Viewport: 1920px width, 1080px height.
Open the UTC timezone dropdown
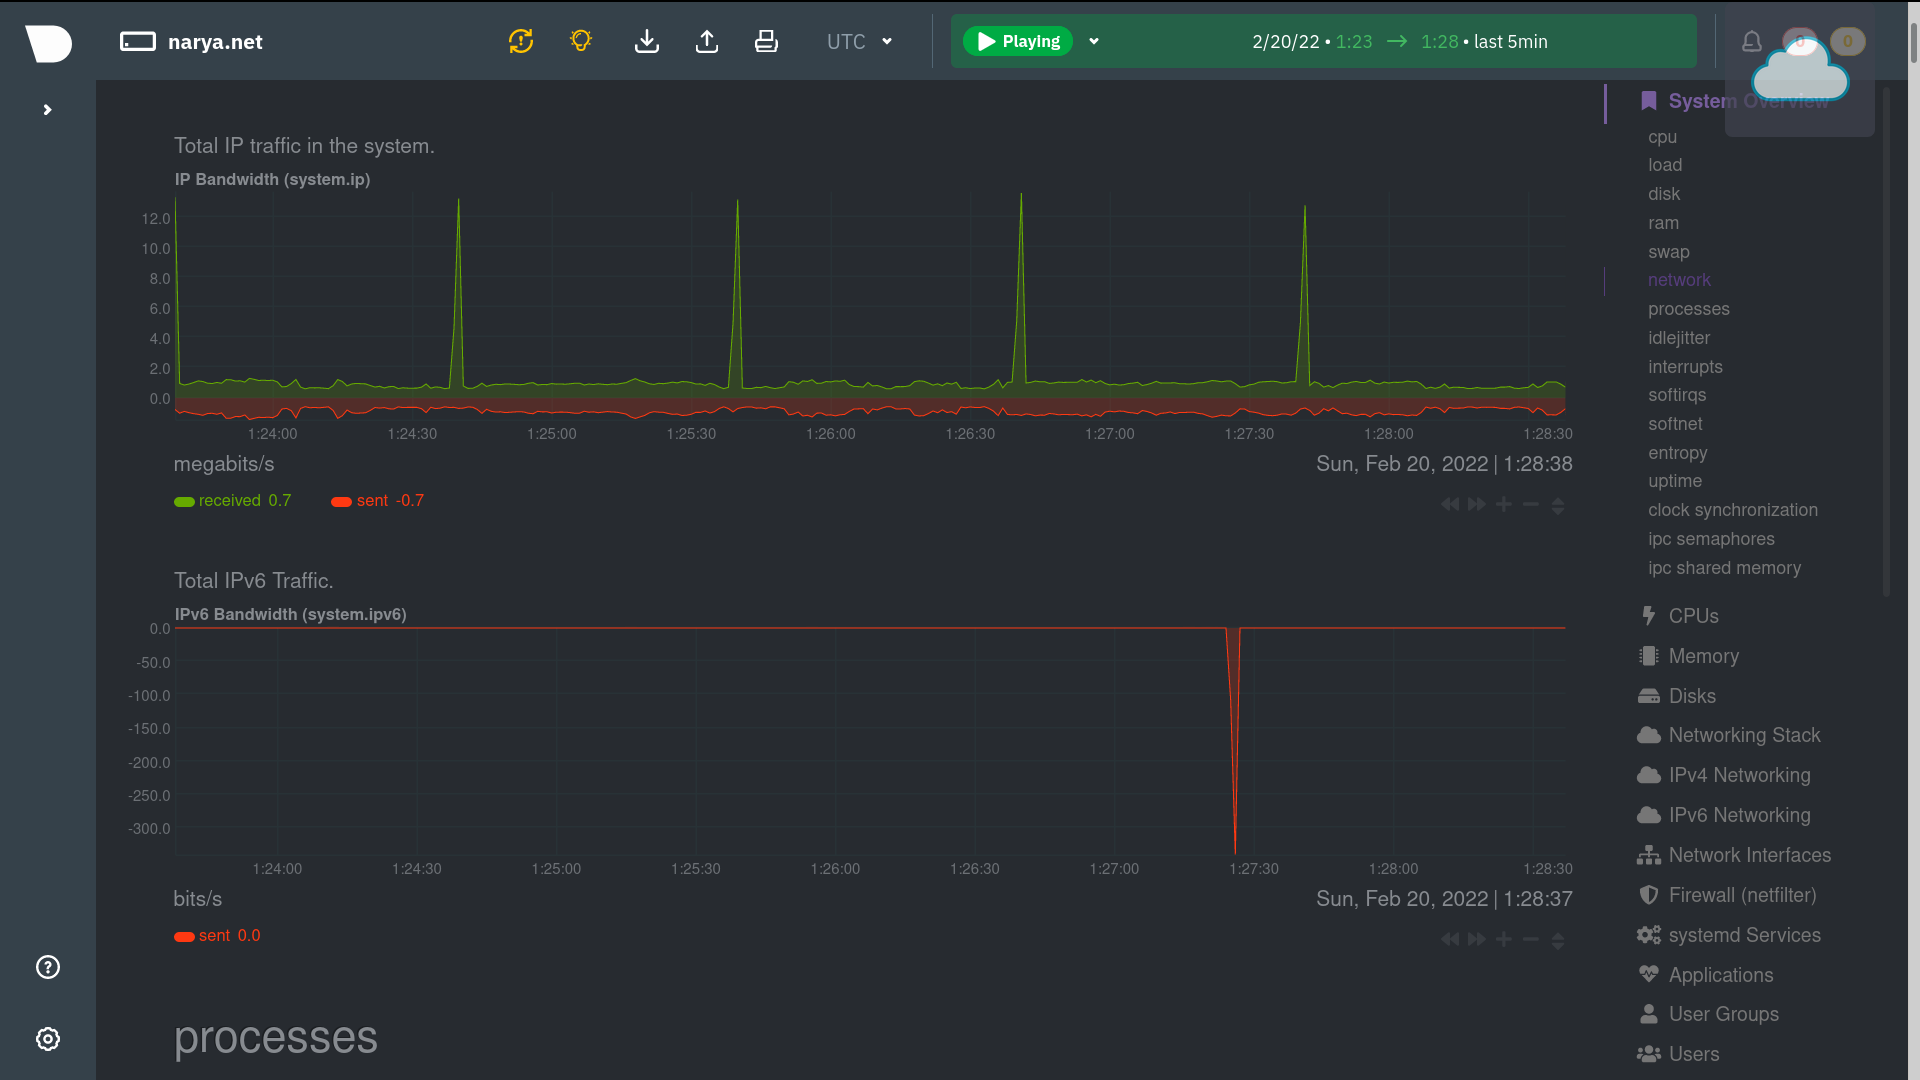coord(859,41)
